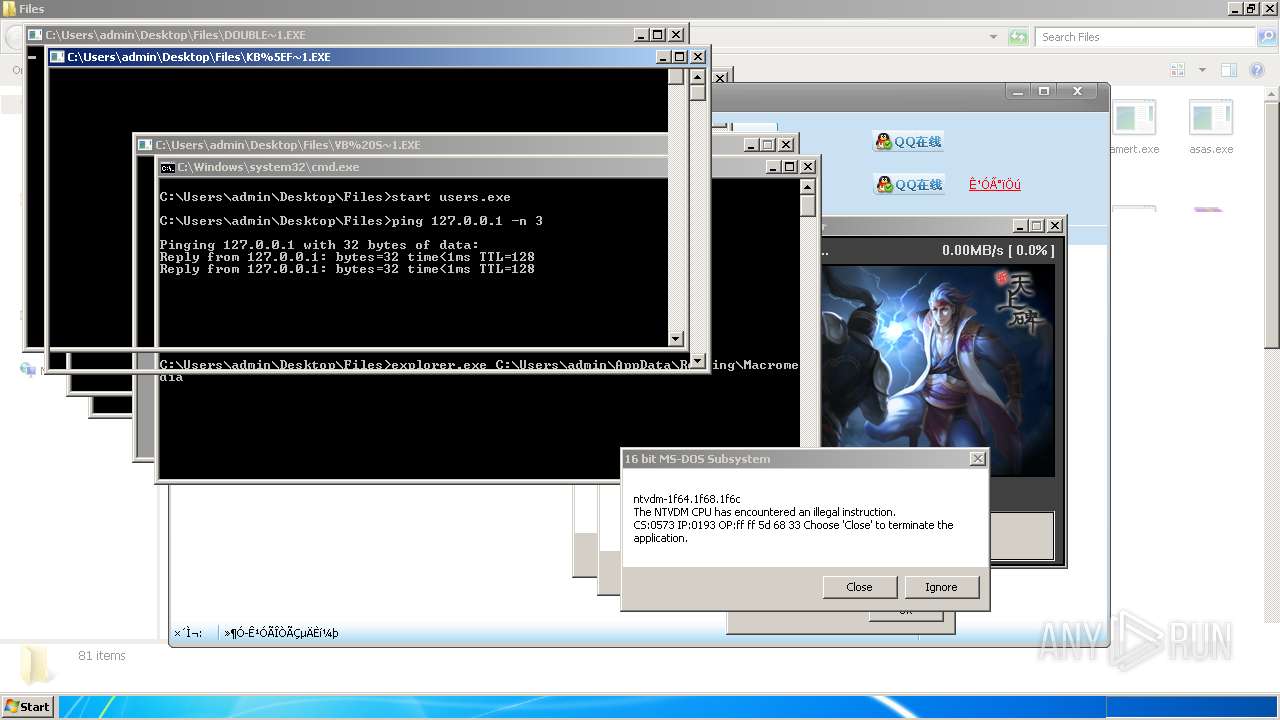1280x720 pixels.
Task: Close the game downloader window
Action: coord(1054,226)
